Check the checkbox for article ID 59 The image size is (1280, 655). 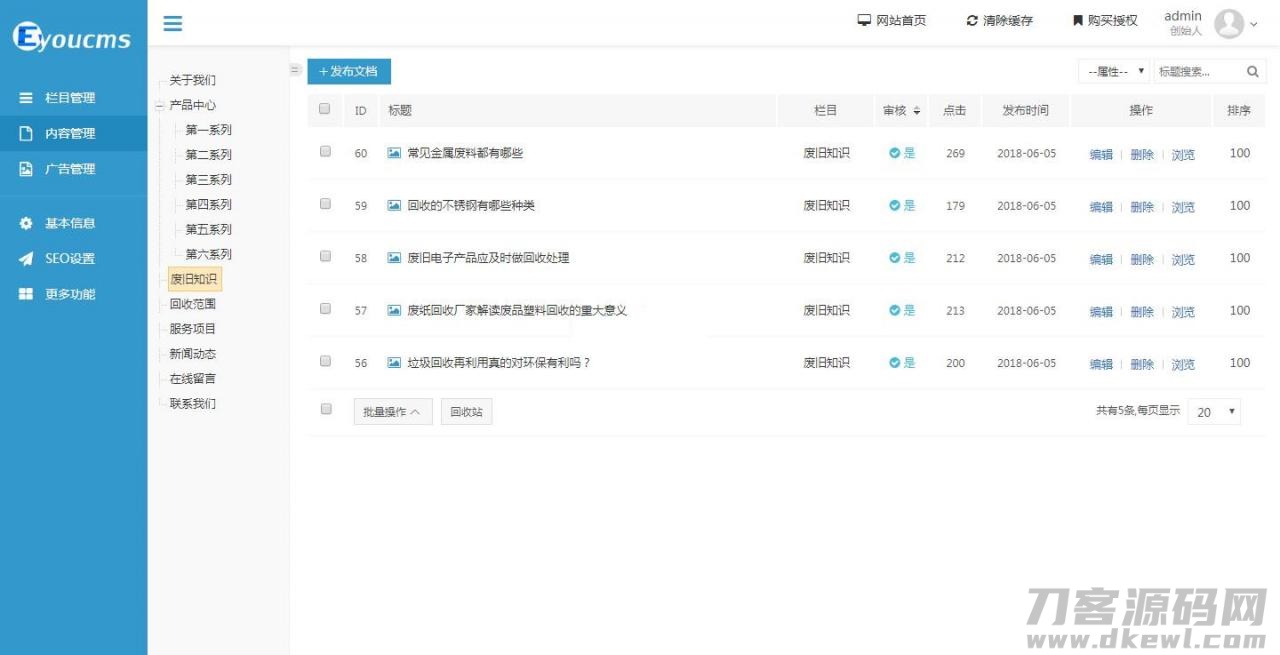[324, 205]
